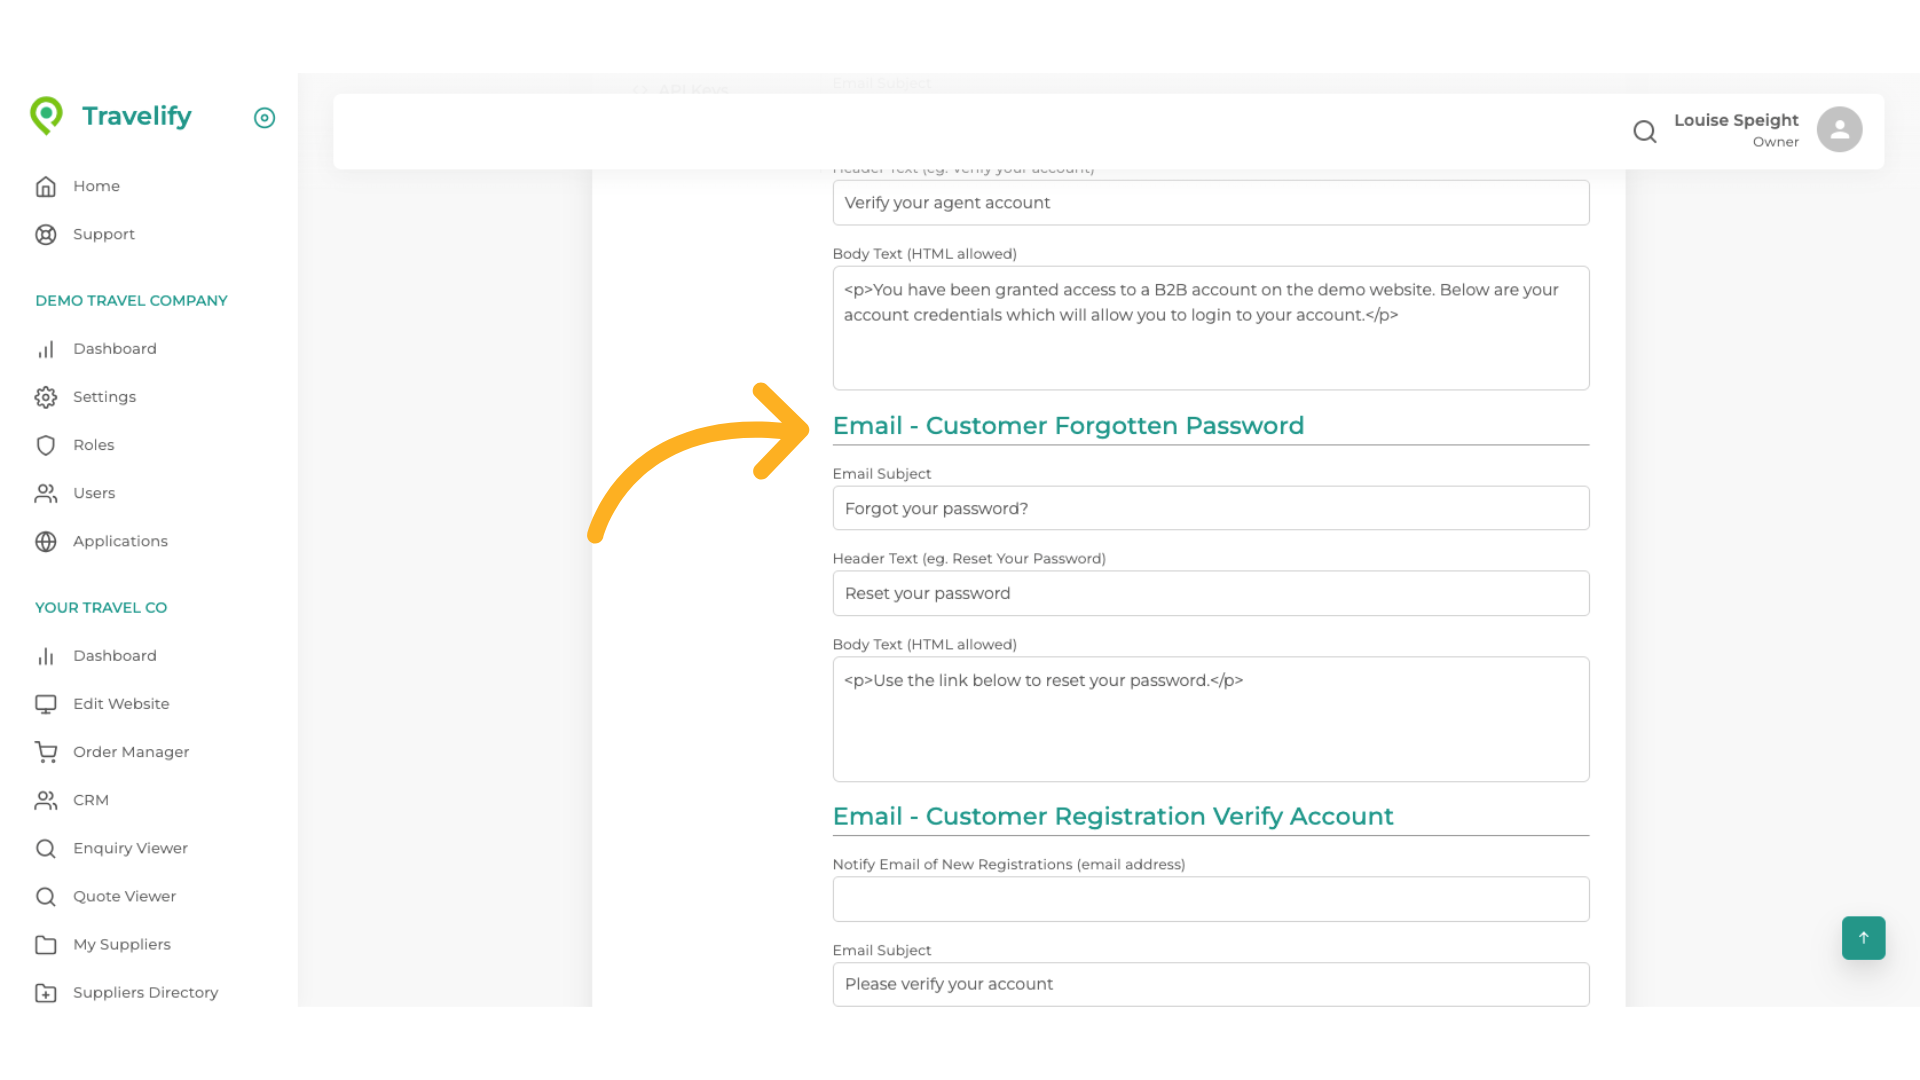
Task: Select the Roles shield icon
Action: 46,445
